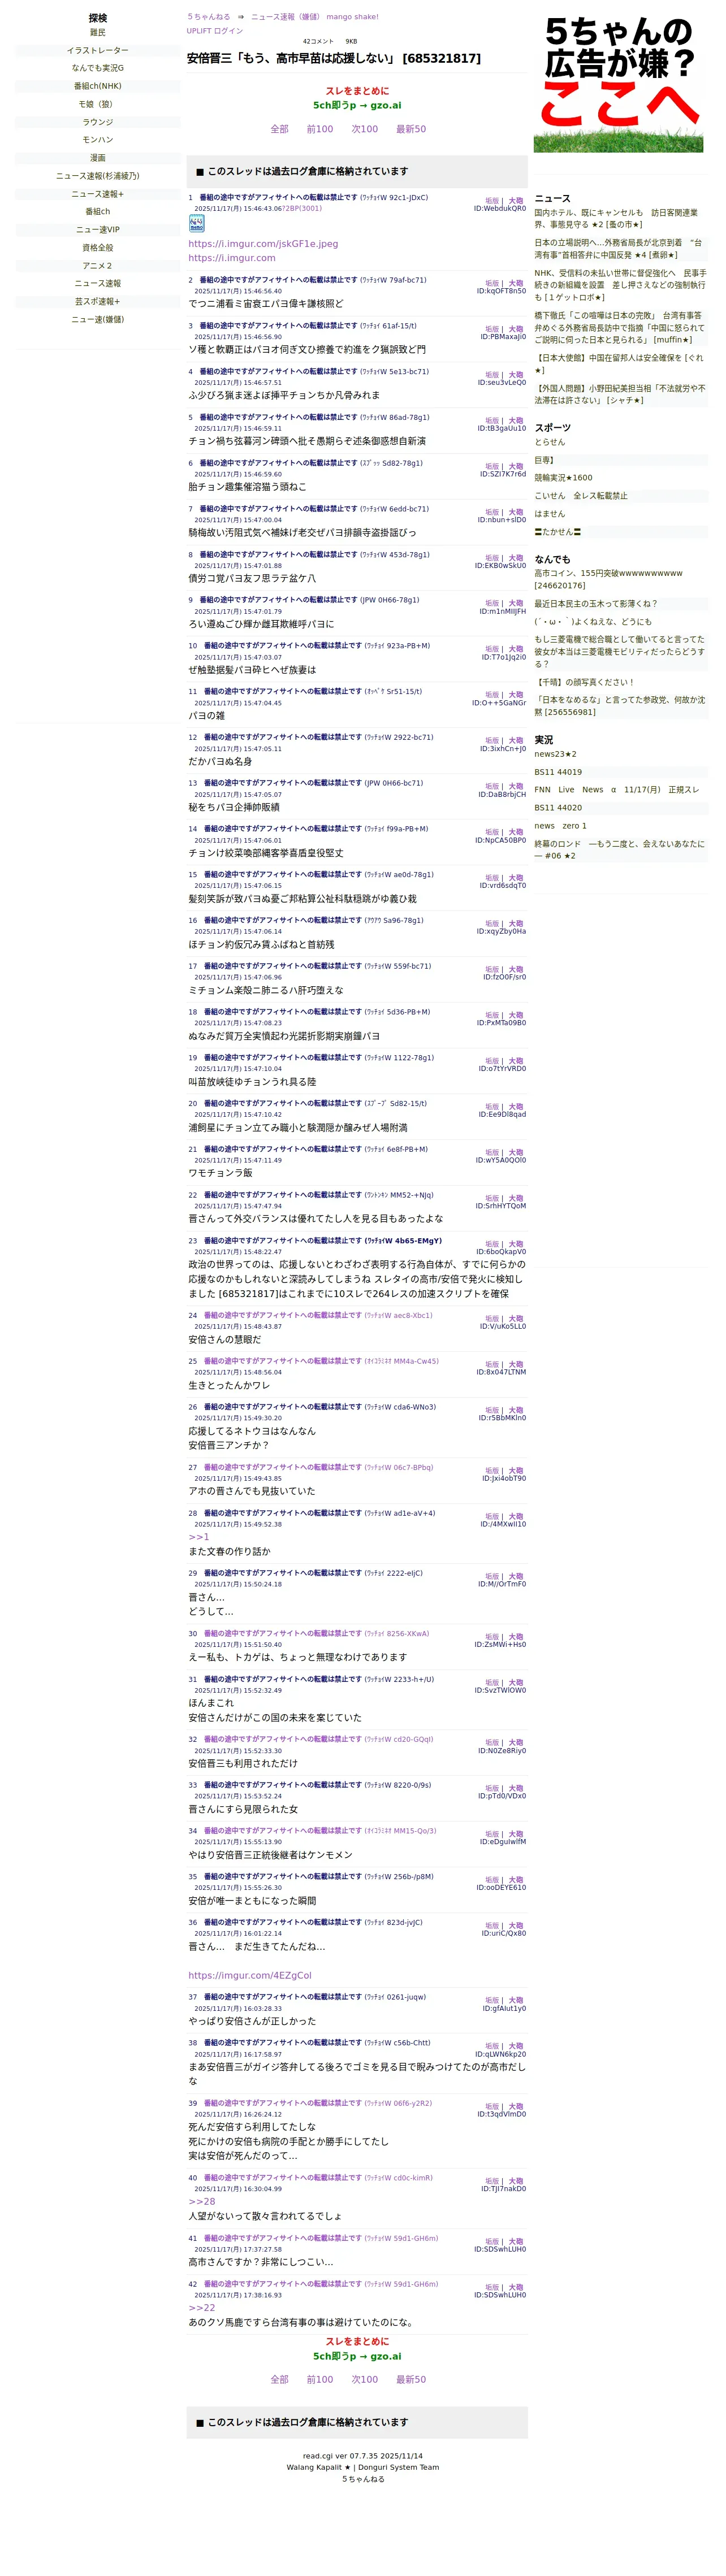Open https://imgur.com/4EZgCol link in post 36
Screen dimensions: 726x2576
point(250,1975)
